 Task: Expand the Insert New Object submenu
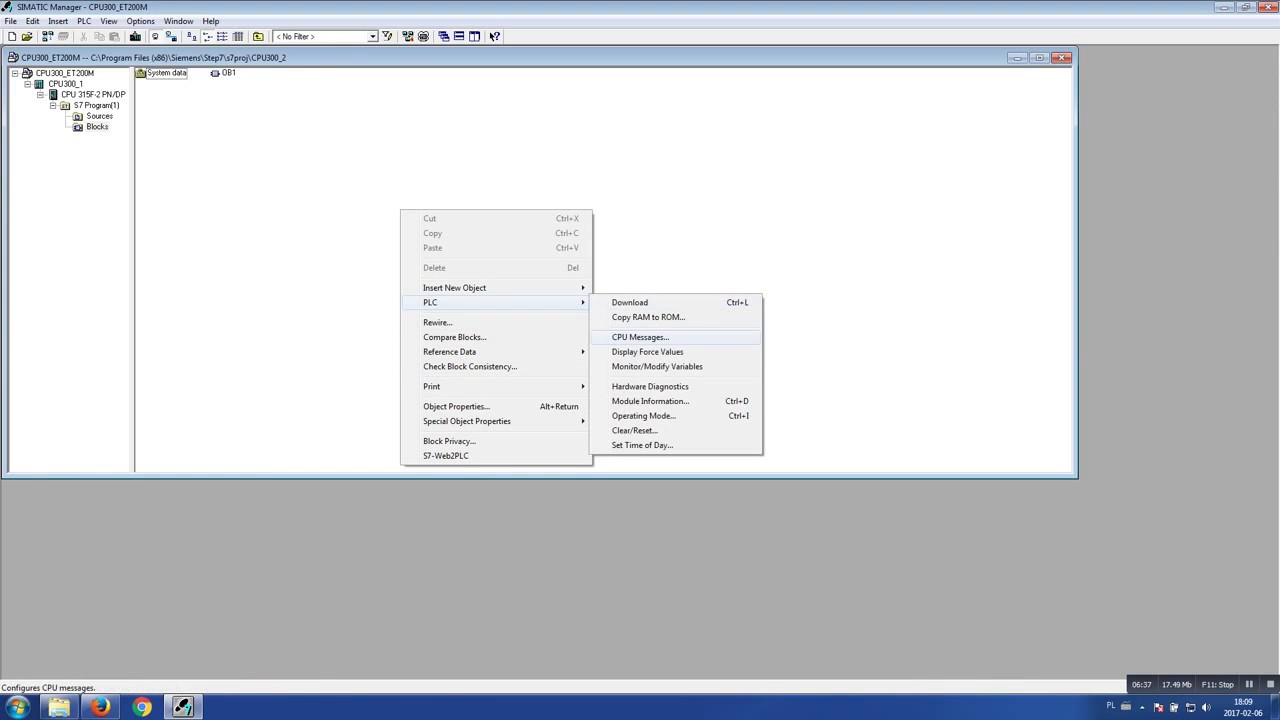[x=496, y=288]
